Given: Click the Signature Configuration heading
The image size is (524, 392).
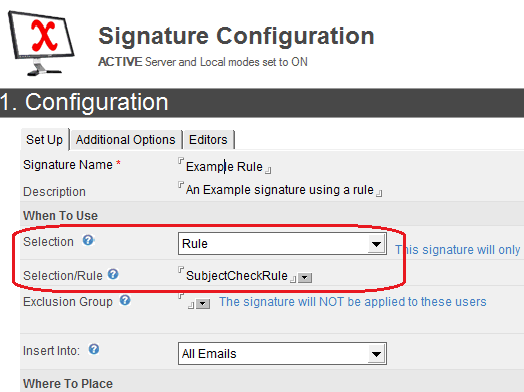Looking at the screenshot, I should pos(236,36).
